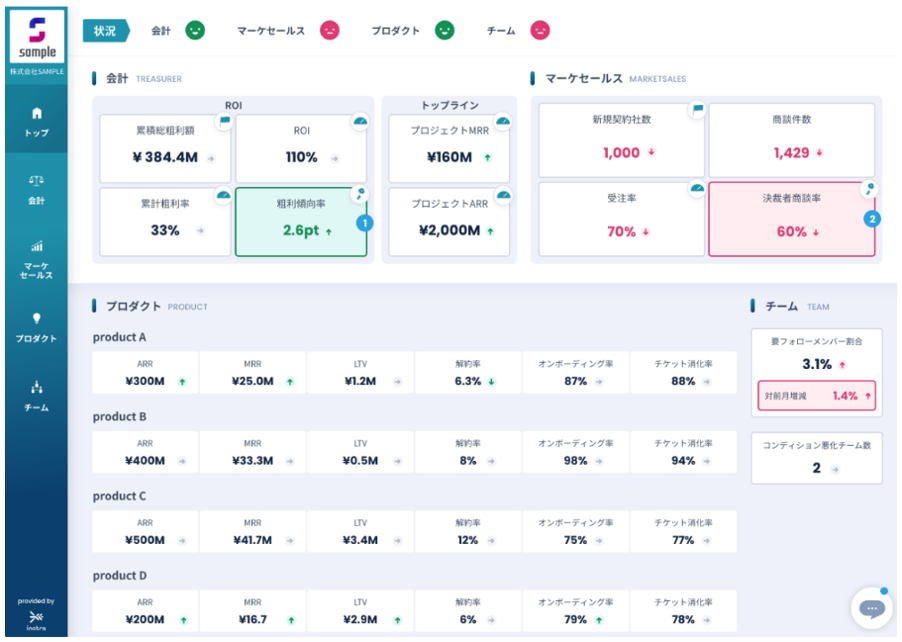This screenshot has width=902, height=642.
Task: Click the sample company logo
Action: click(x=37, y=37)
